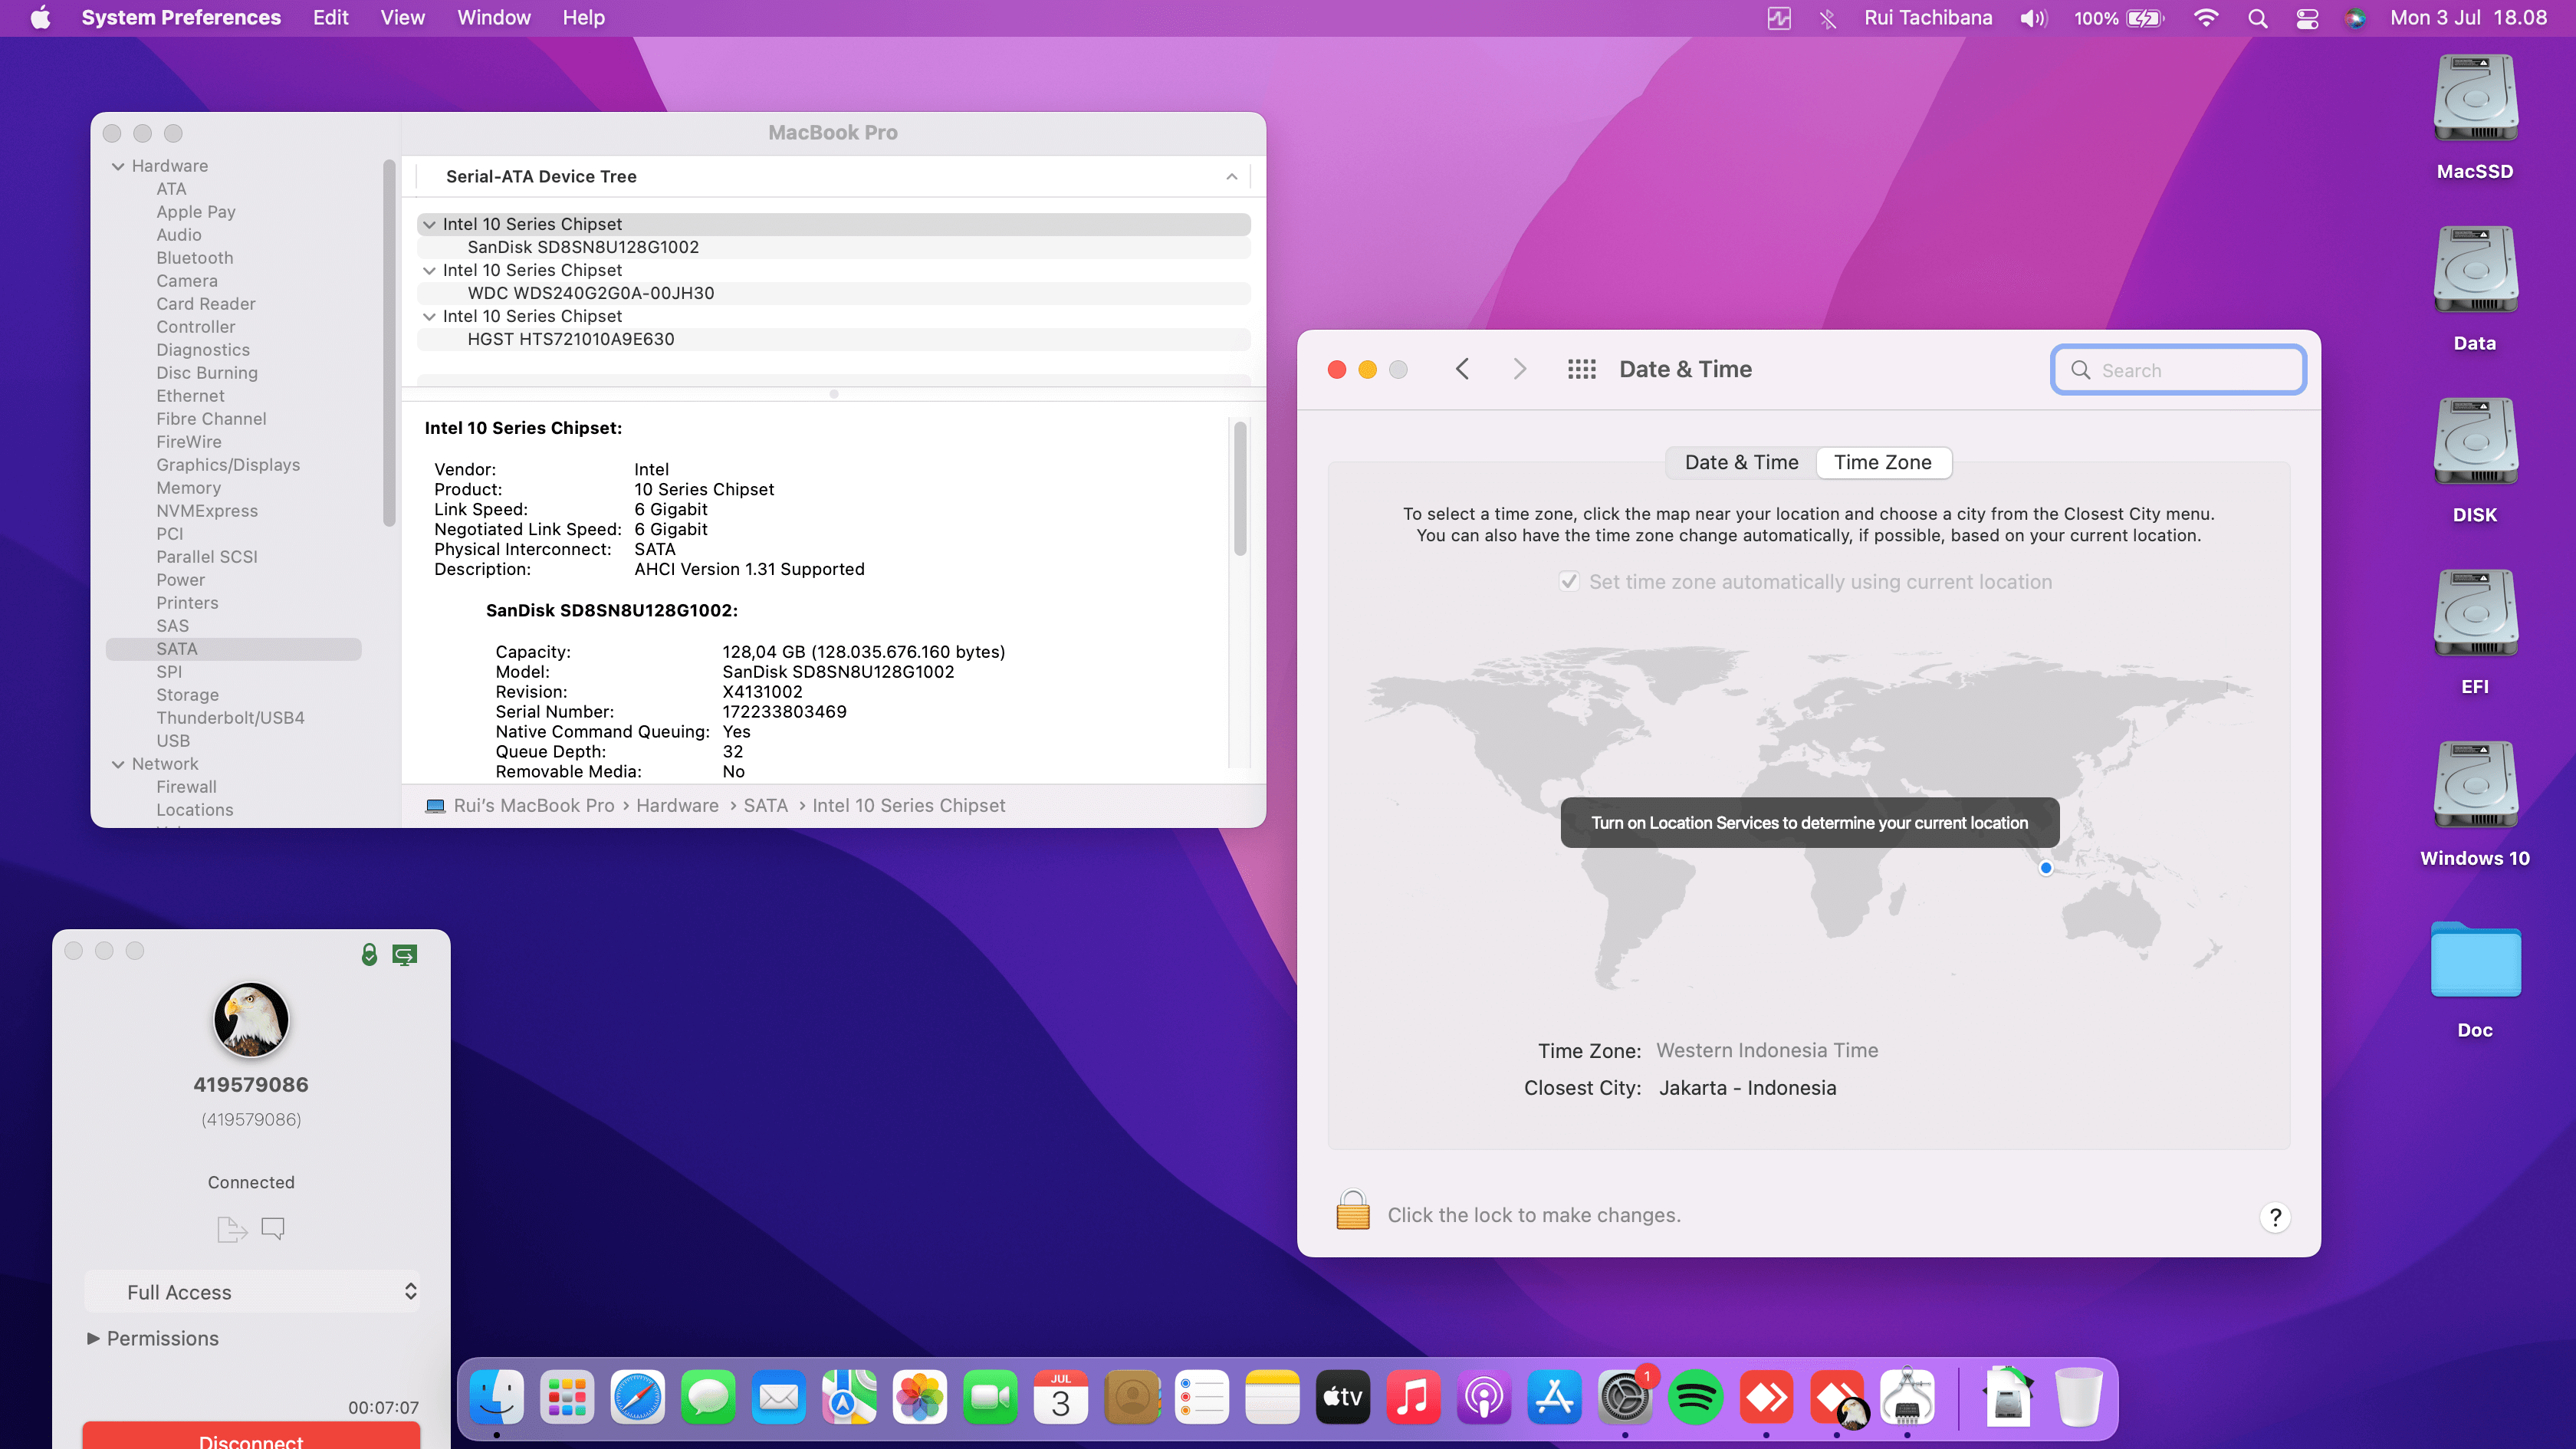The image size is (2576, 1449).
Task: Open the Window menu
Action: 494,18
